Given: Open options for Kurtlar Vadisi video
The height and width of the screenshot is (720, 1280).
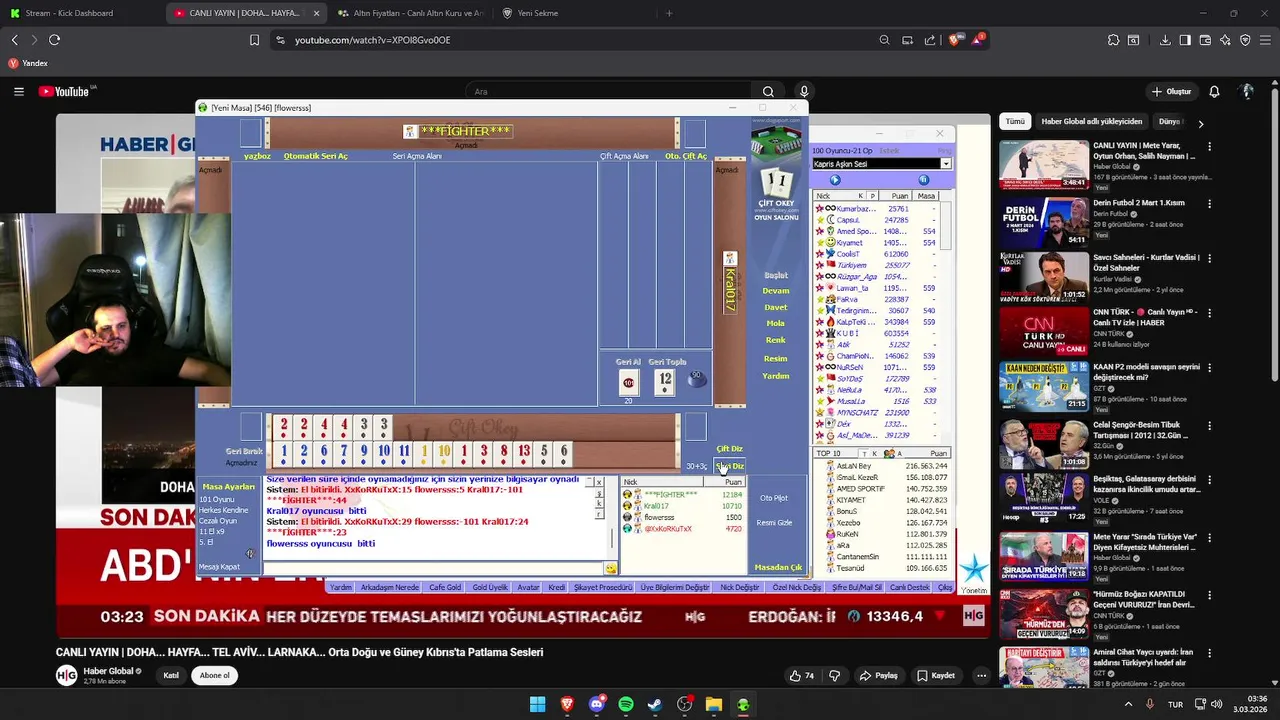Looking at the screenshot, I should point(1209,257).
